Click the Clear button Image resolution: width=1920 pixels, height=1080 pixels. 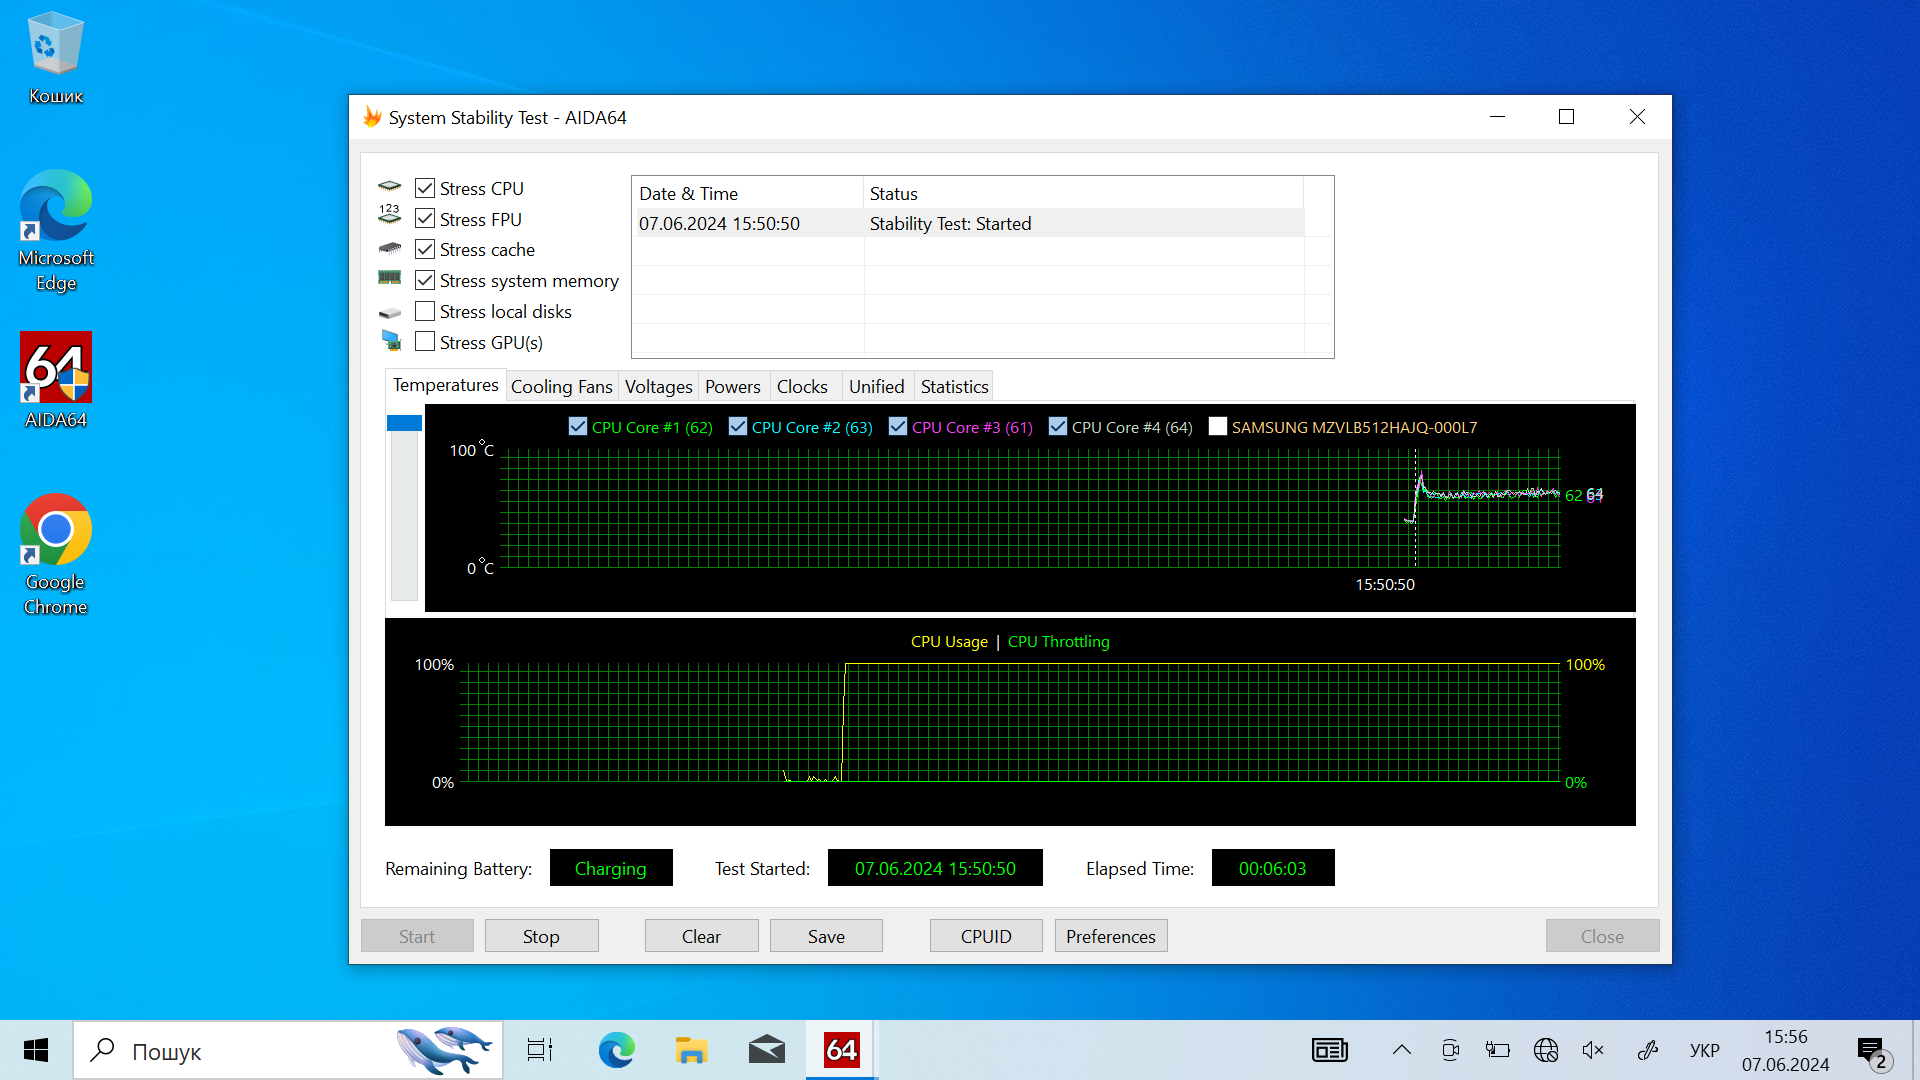(701, 936)
